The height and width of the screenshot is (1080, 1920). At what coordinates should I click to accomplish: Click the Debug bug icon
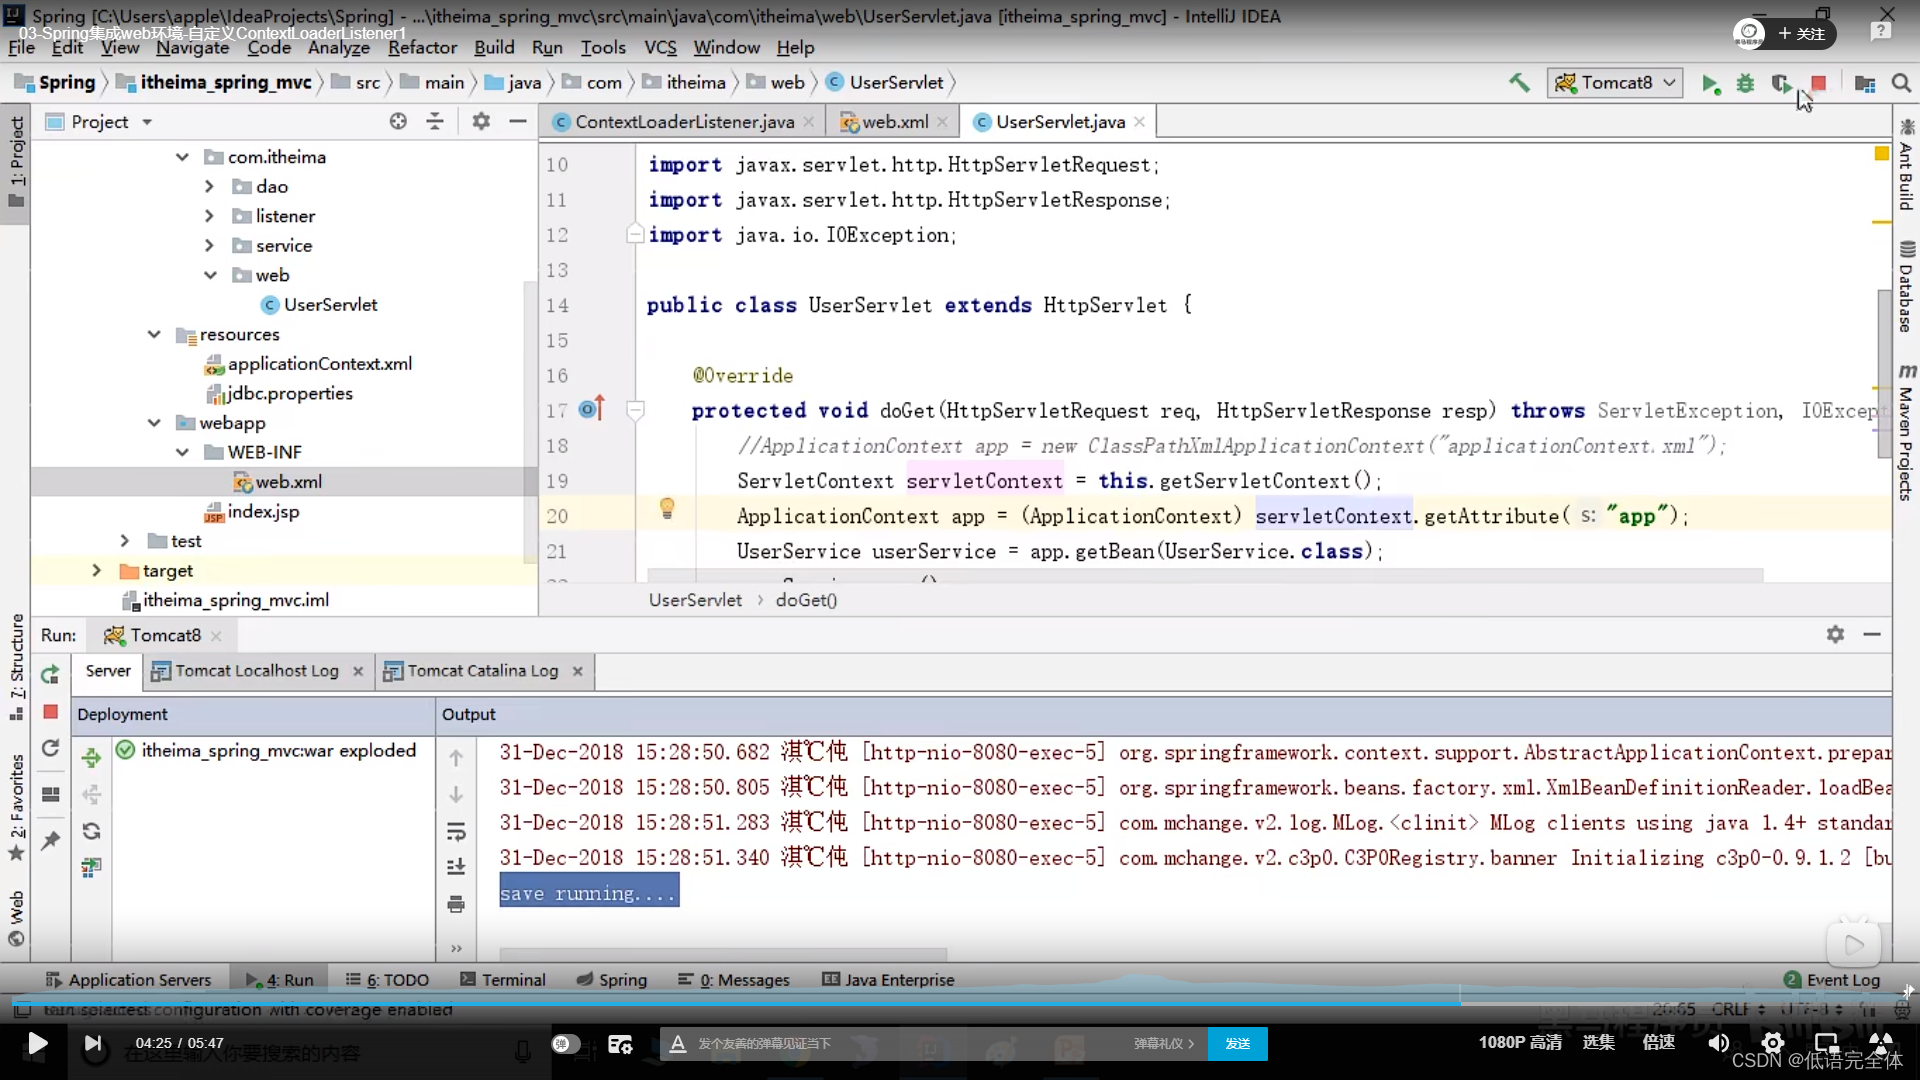tap(1745, 84)
